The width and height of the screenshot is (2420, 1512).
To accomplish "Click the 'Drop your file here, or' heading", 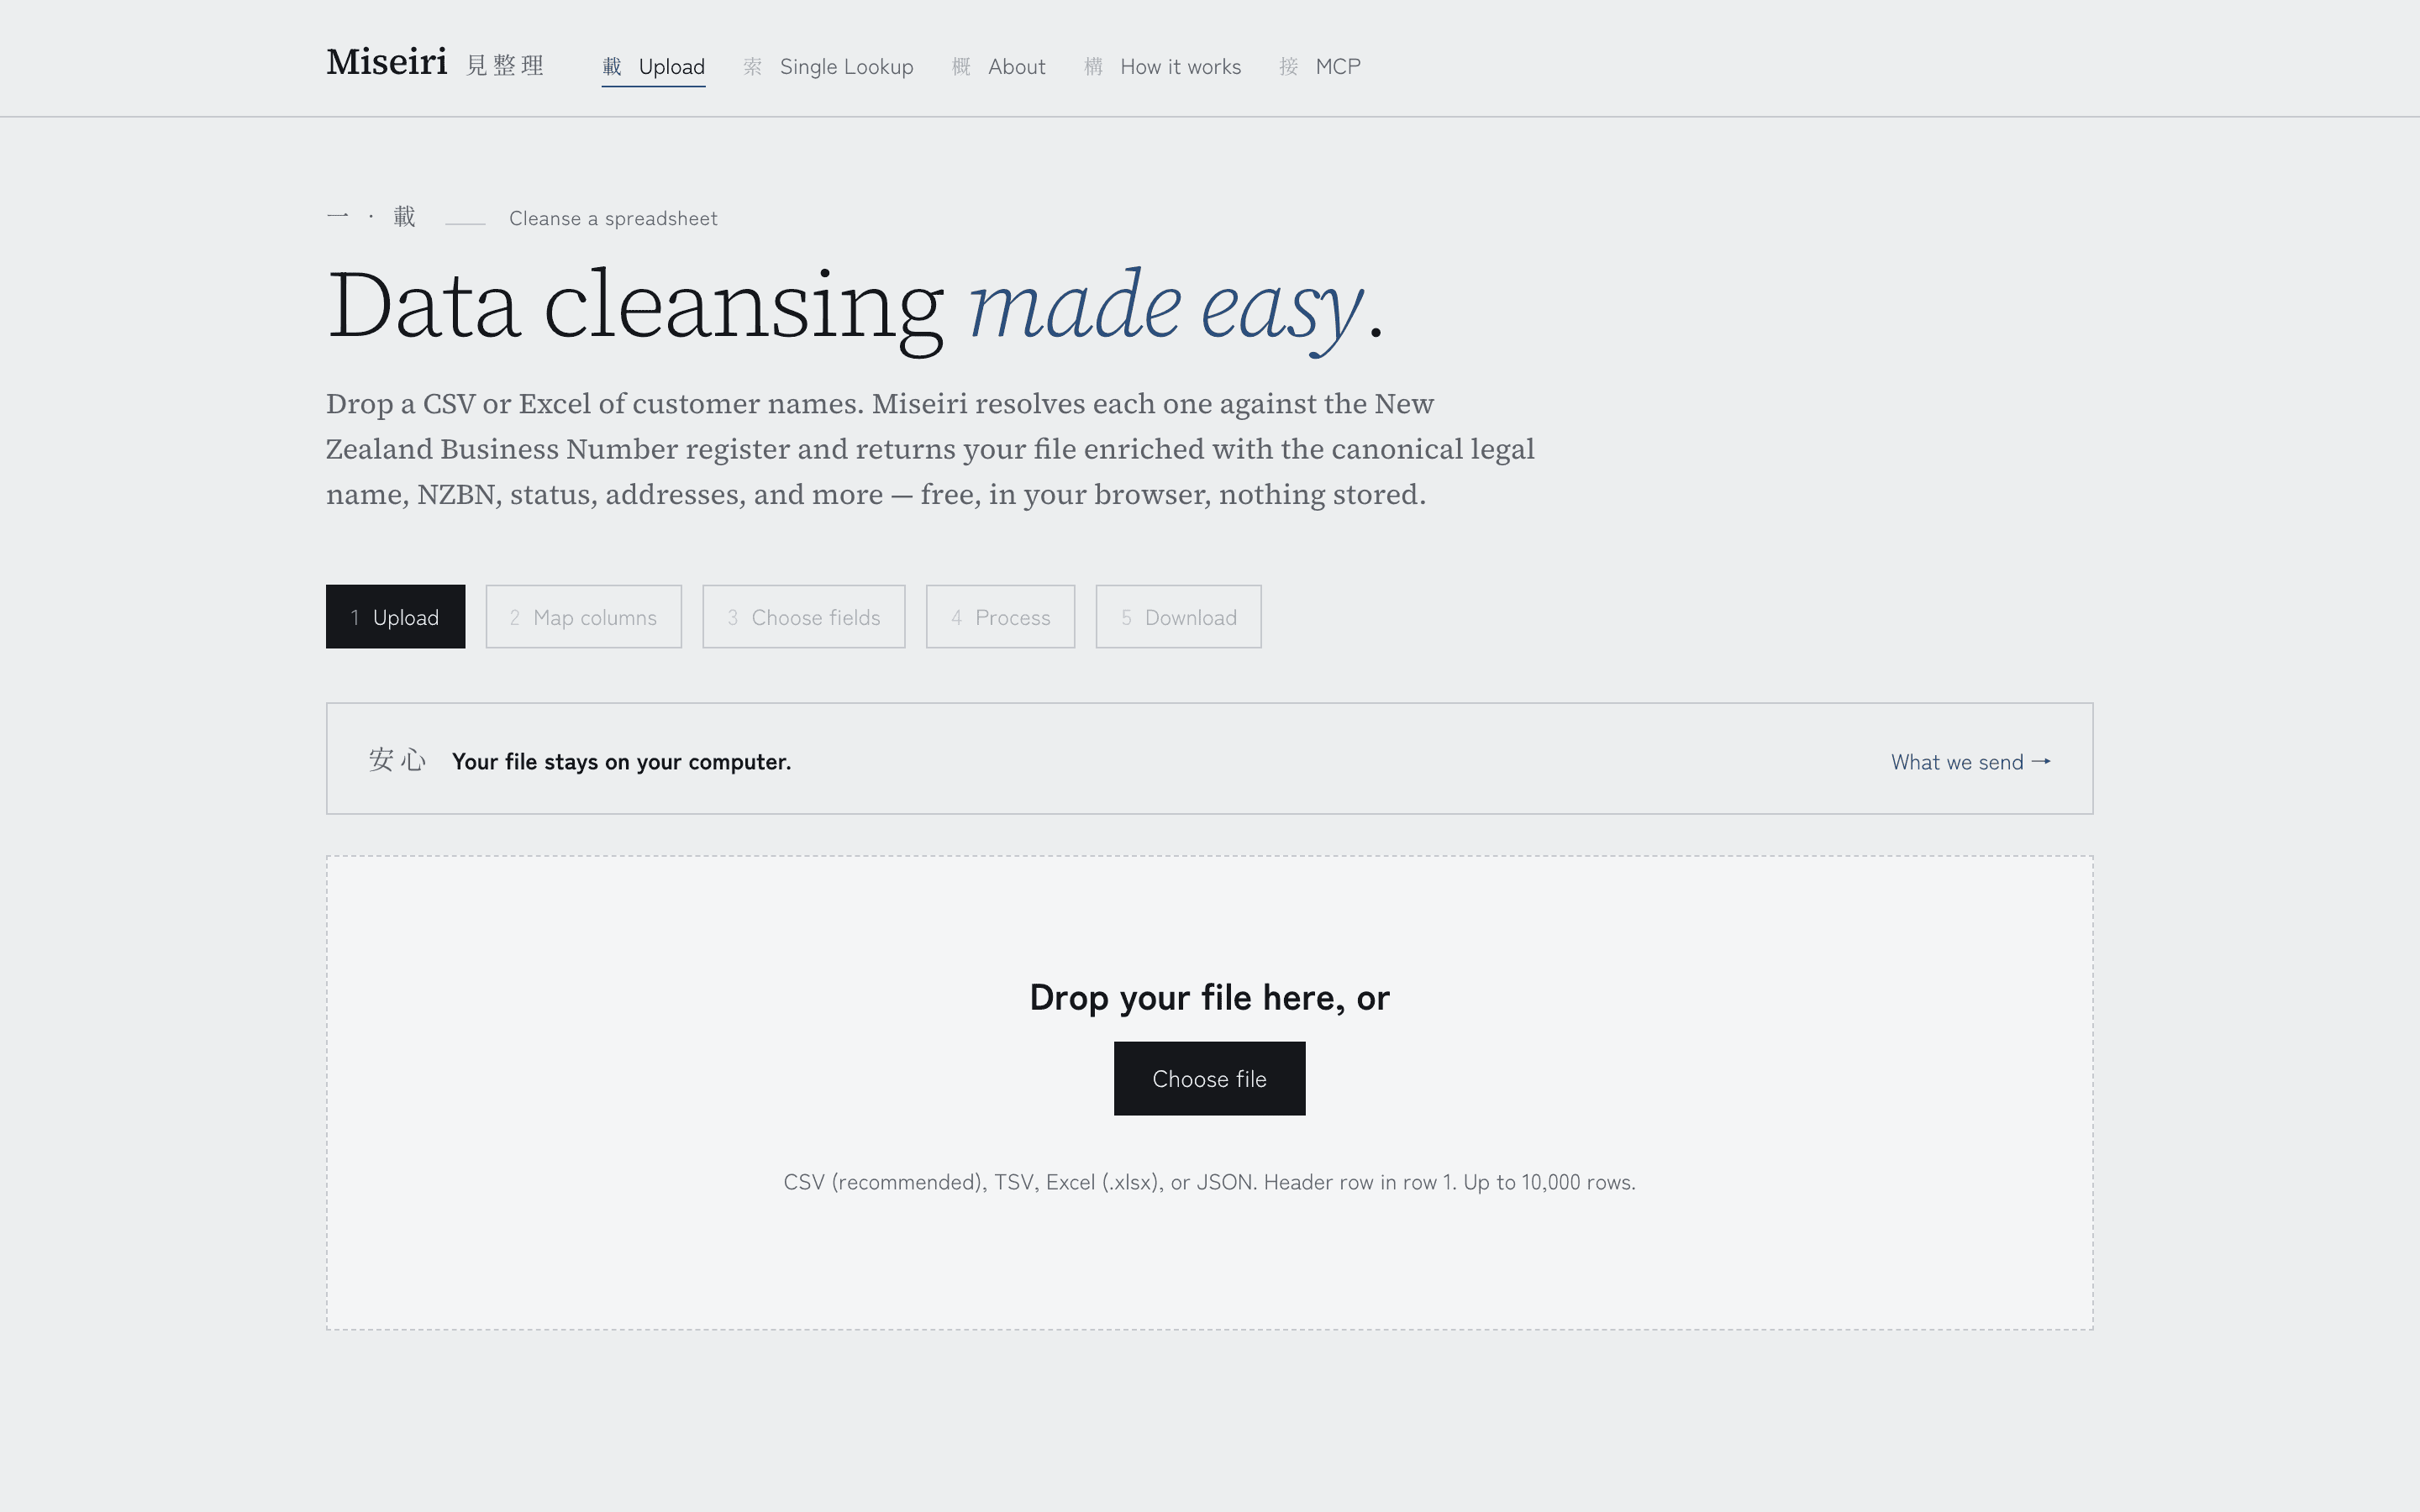I will pos(1209,998).
